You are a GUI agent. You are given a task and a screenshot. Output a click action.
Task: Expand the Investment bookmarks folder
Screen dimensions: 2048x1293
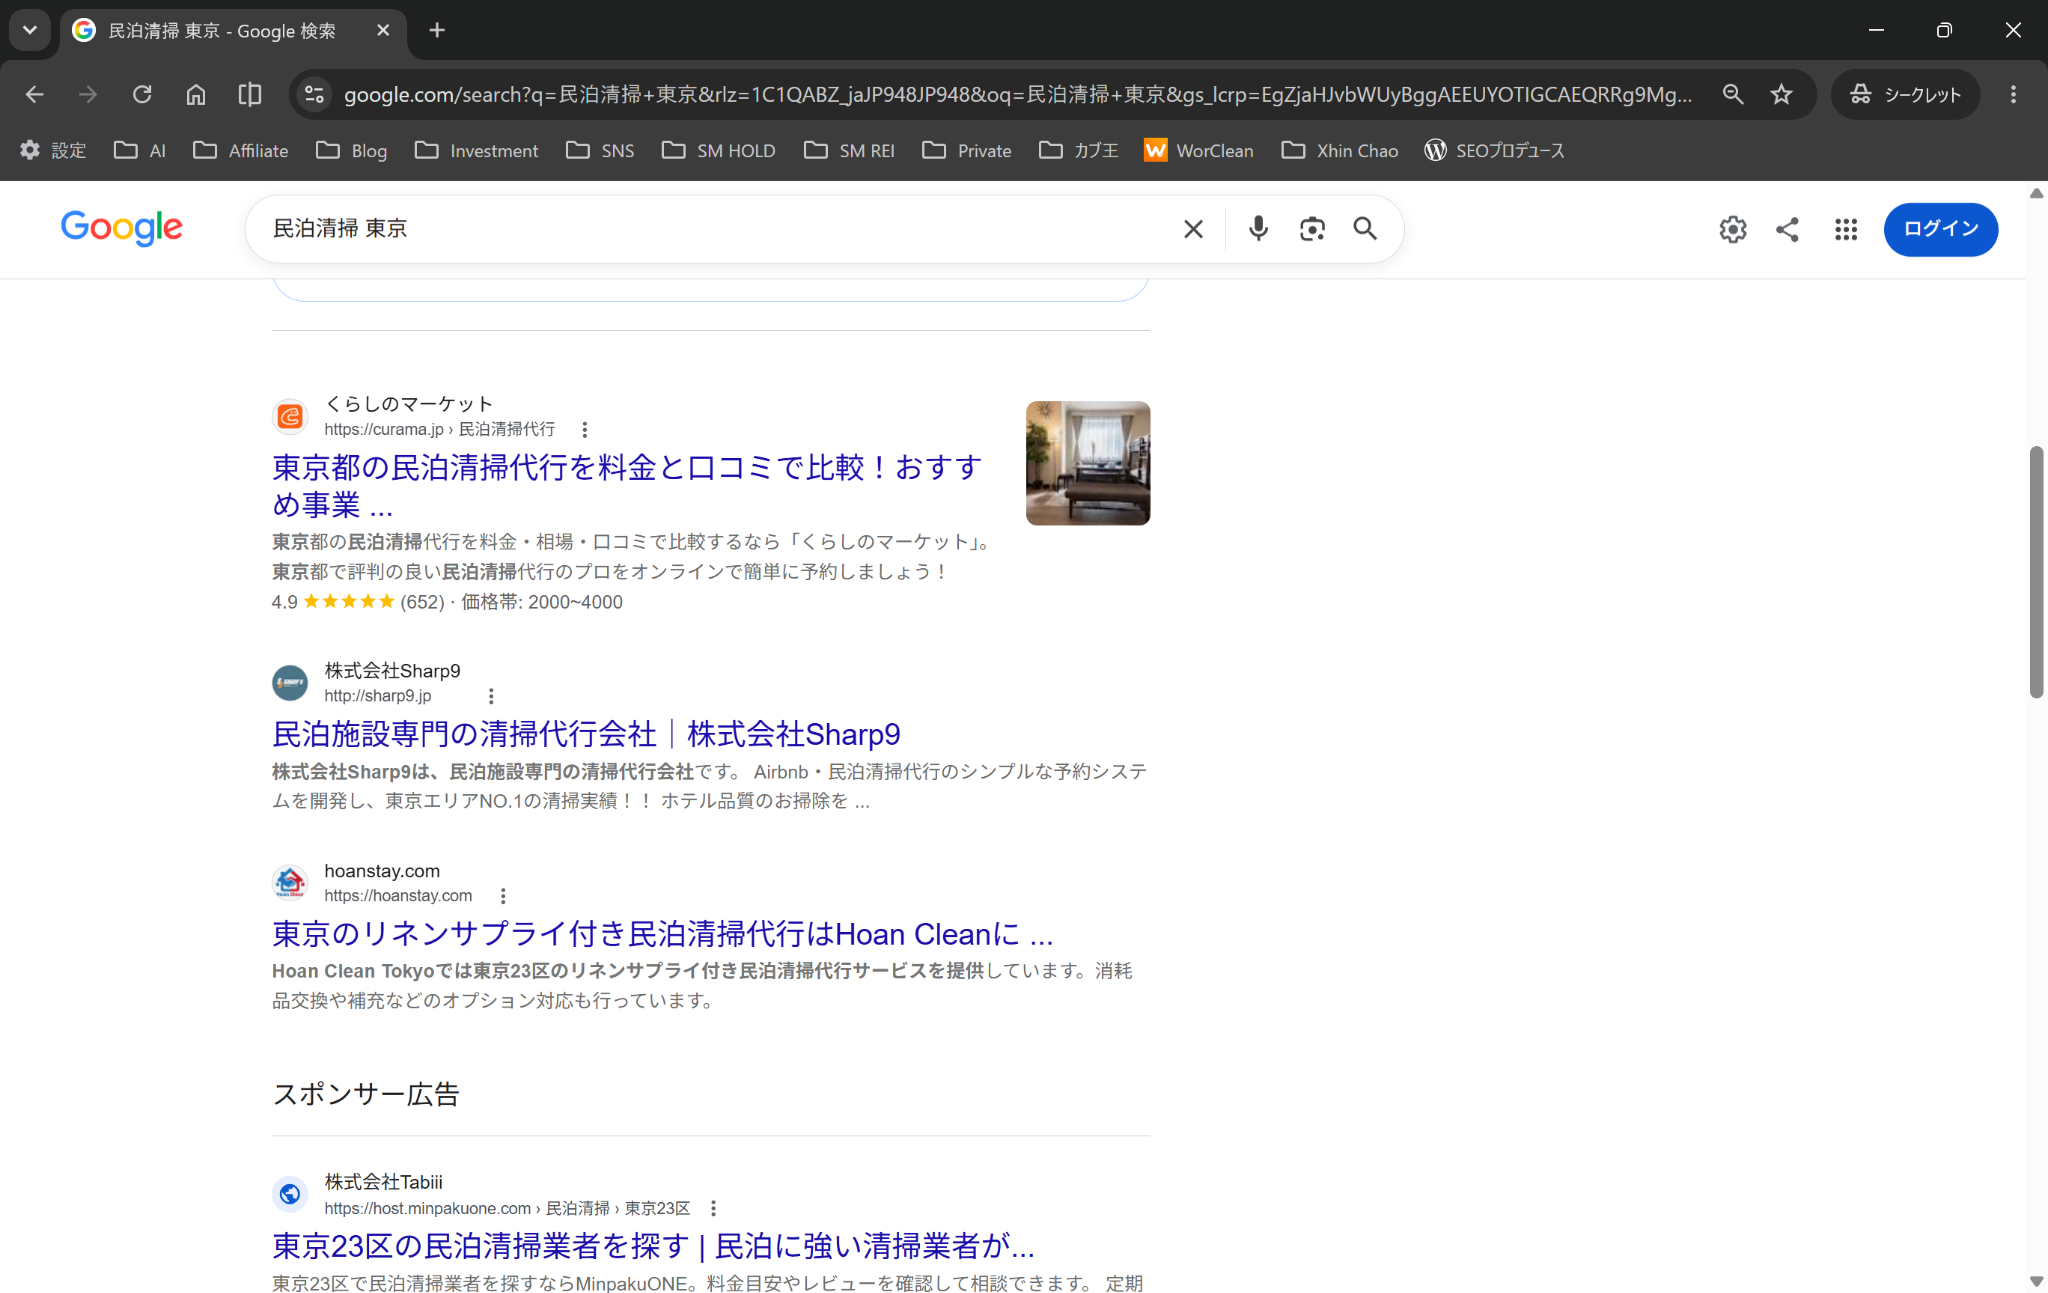click(x=477, y=150)
